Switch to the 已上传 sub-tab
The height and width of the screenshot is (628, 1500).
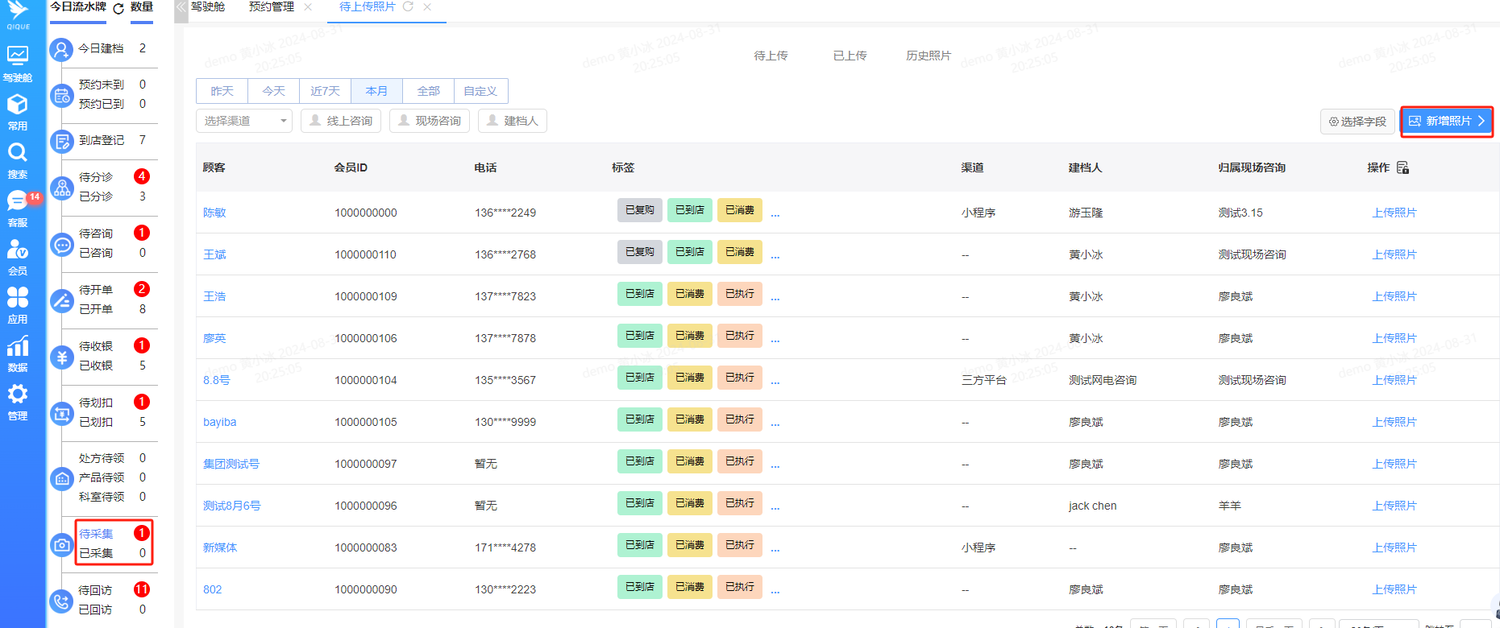[849, 56]
